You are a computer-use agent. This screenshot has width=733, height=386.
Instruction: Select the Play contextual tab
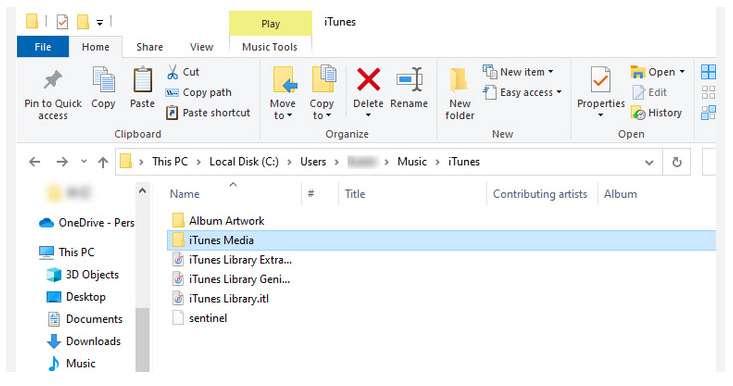pos(270,23)
